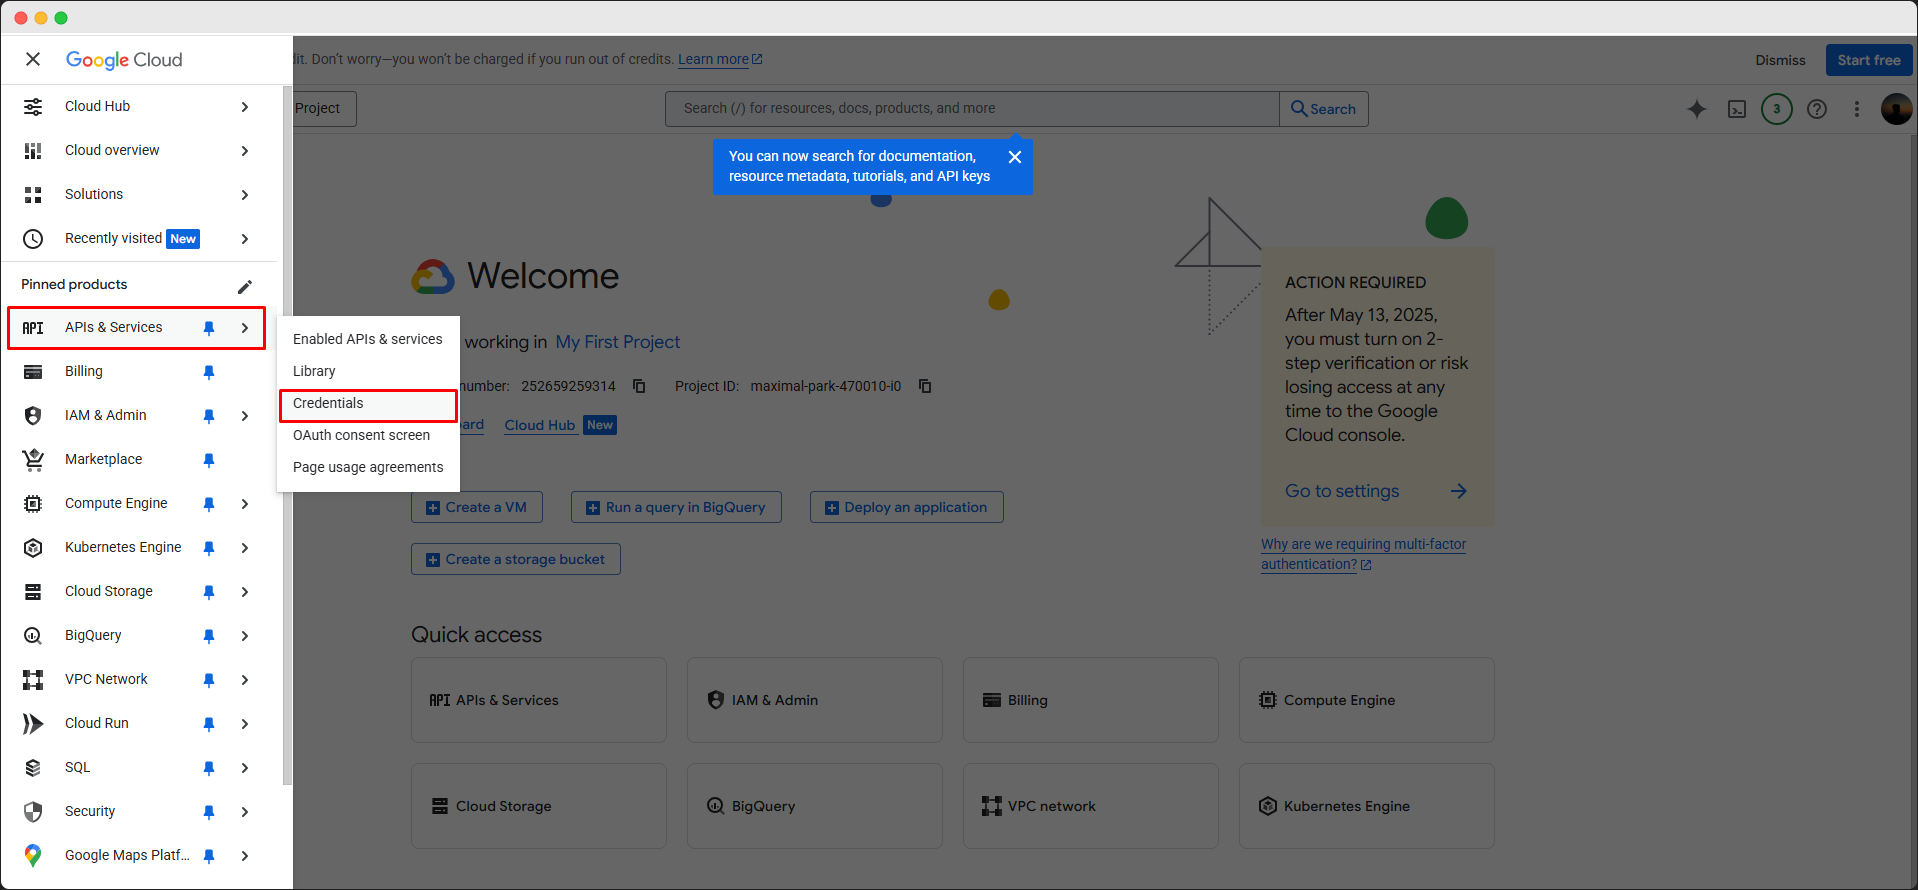Expand the Compute Engine submenu arrow
1918x890 pixels.
coord(245,504)
